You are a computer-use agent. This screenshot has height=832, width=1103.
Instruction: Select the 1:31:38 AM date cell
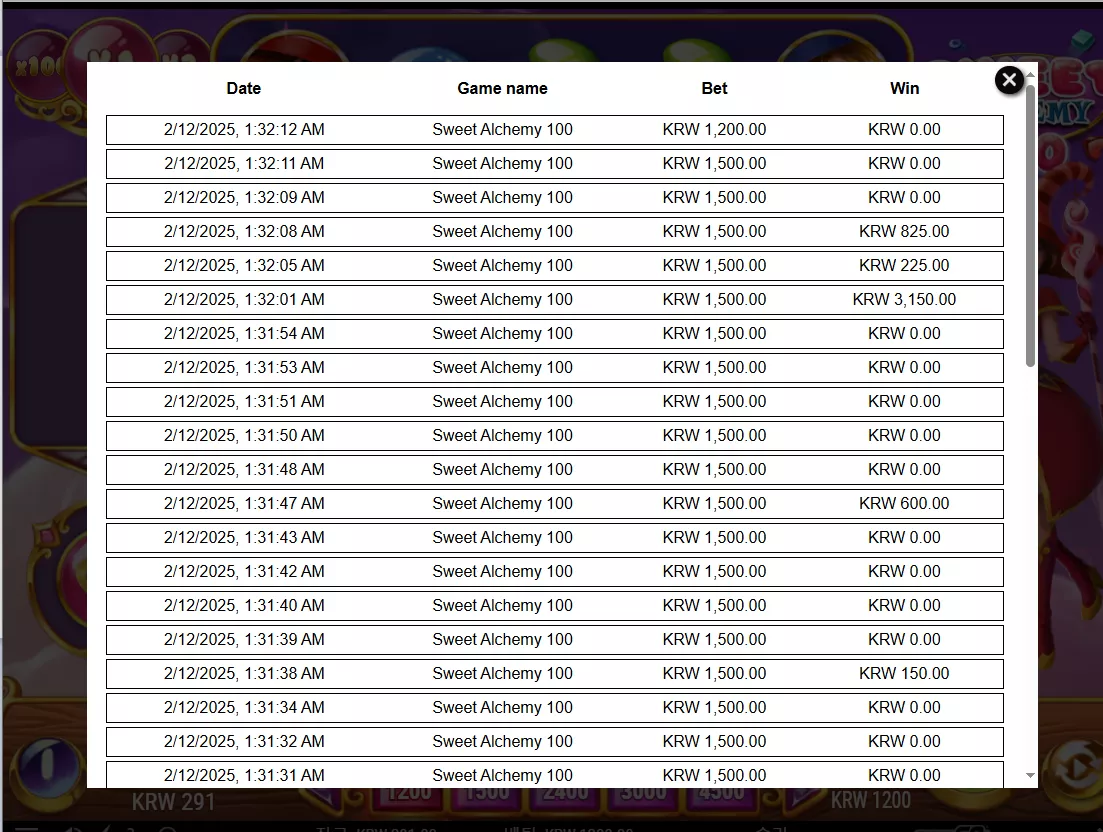pyautogui.click(x=244, y=673)
